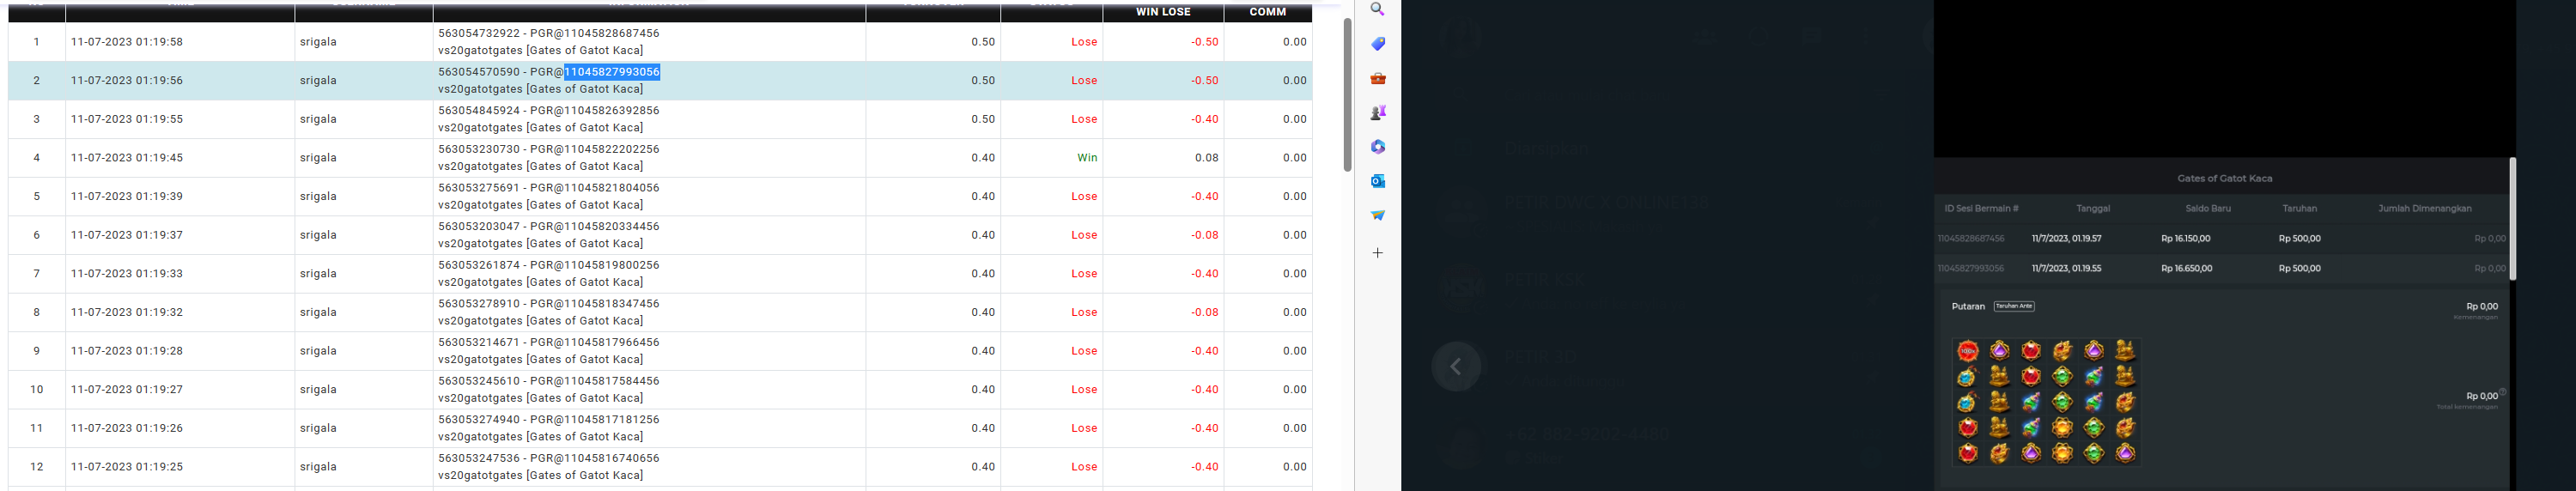Click timestamp 11-07-2023 01:19:28
Viewport: 2576px width, 491px height.
click(127, 351)
